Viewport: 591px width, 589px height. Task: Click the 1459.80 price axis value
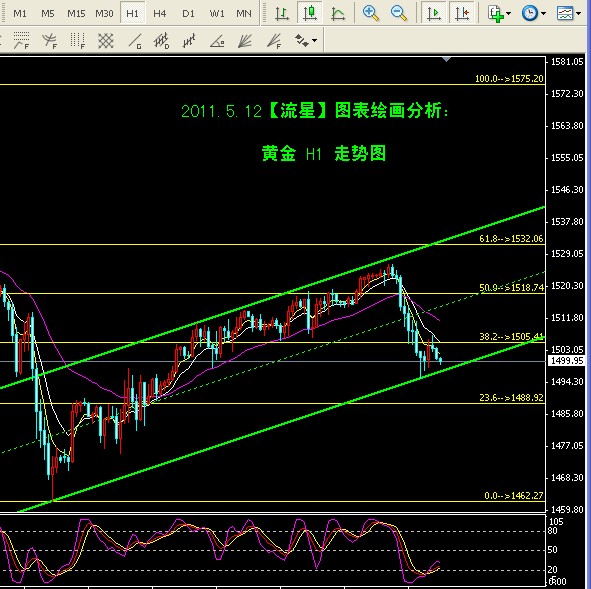click(567, 509)
